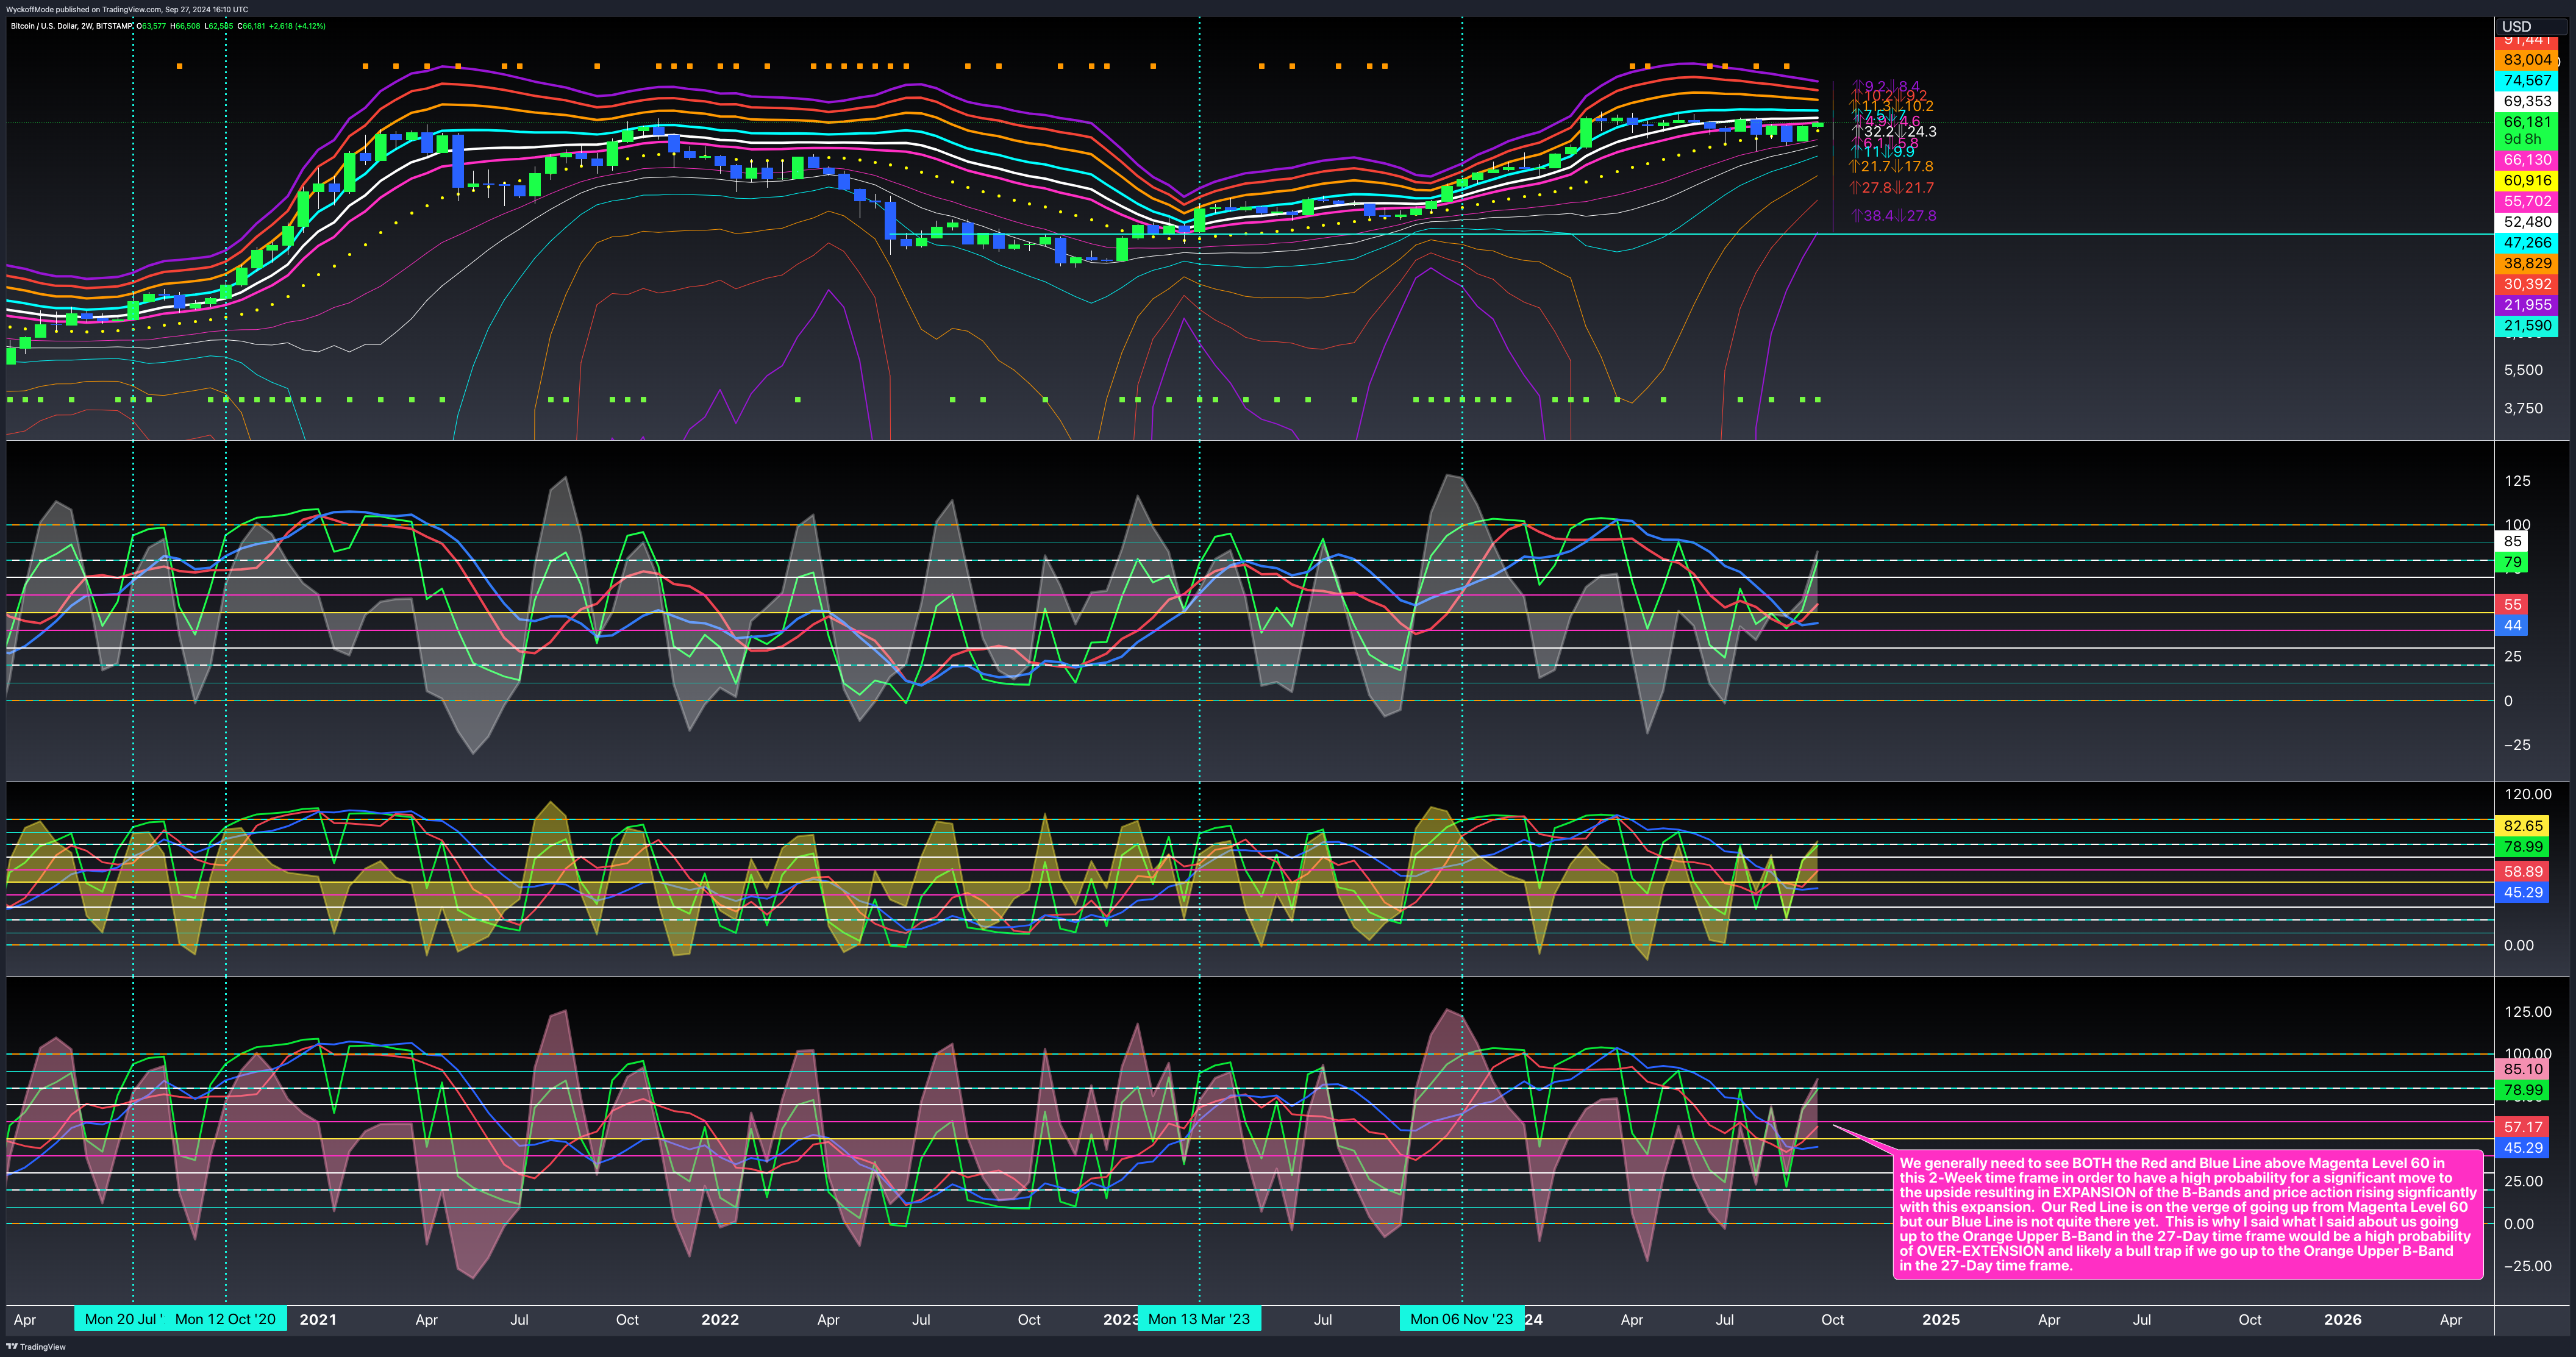Click the orange '83,004' price label
Screen dimensions: 2576x1357
point(2527,60)
